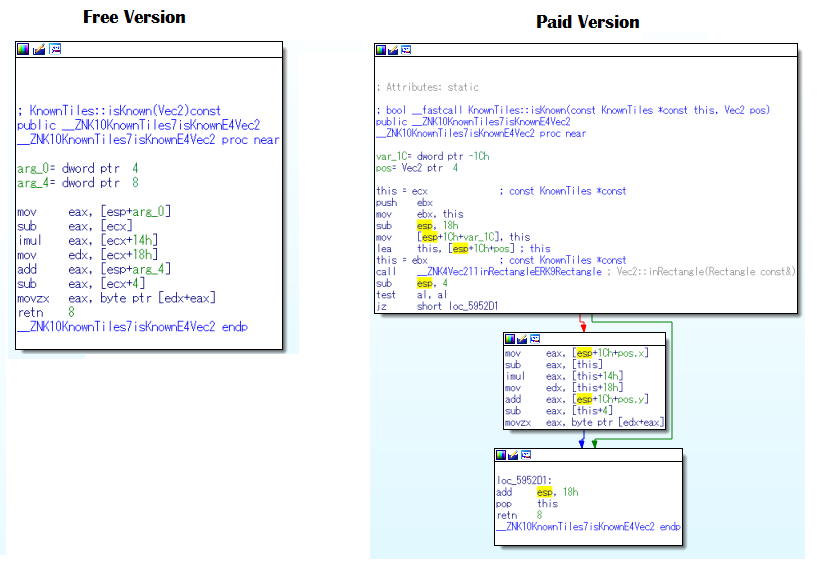Click the green true-branch arrow line
Image resolution: width=840 pixels, height=582 pixels.
[x=670, y=380]
